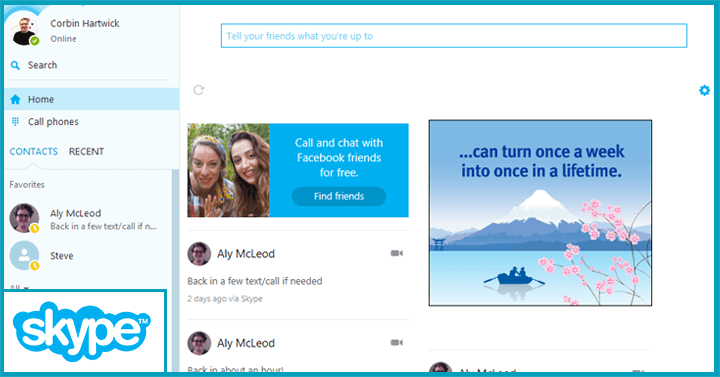Open the Home icon in sidebar
This screenshot has width=720, height=377.
[15, 99]
